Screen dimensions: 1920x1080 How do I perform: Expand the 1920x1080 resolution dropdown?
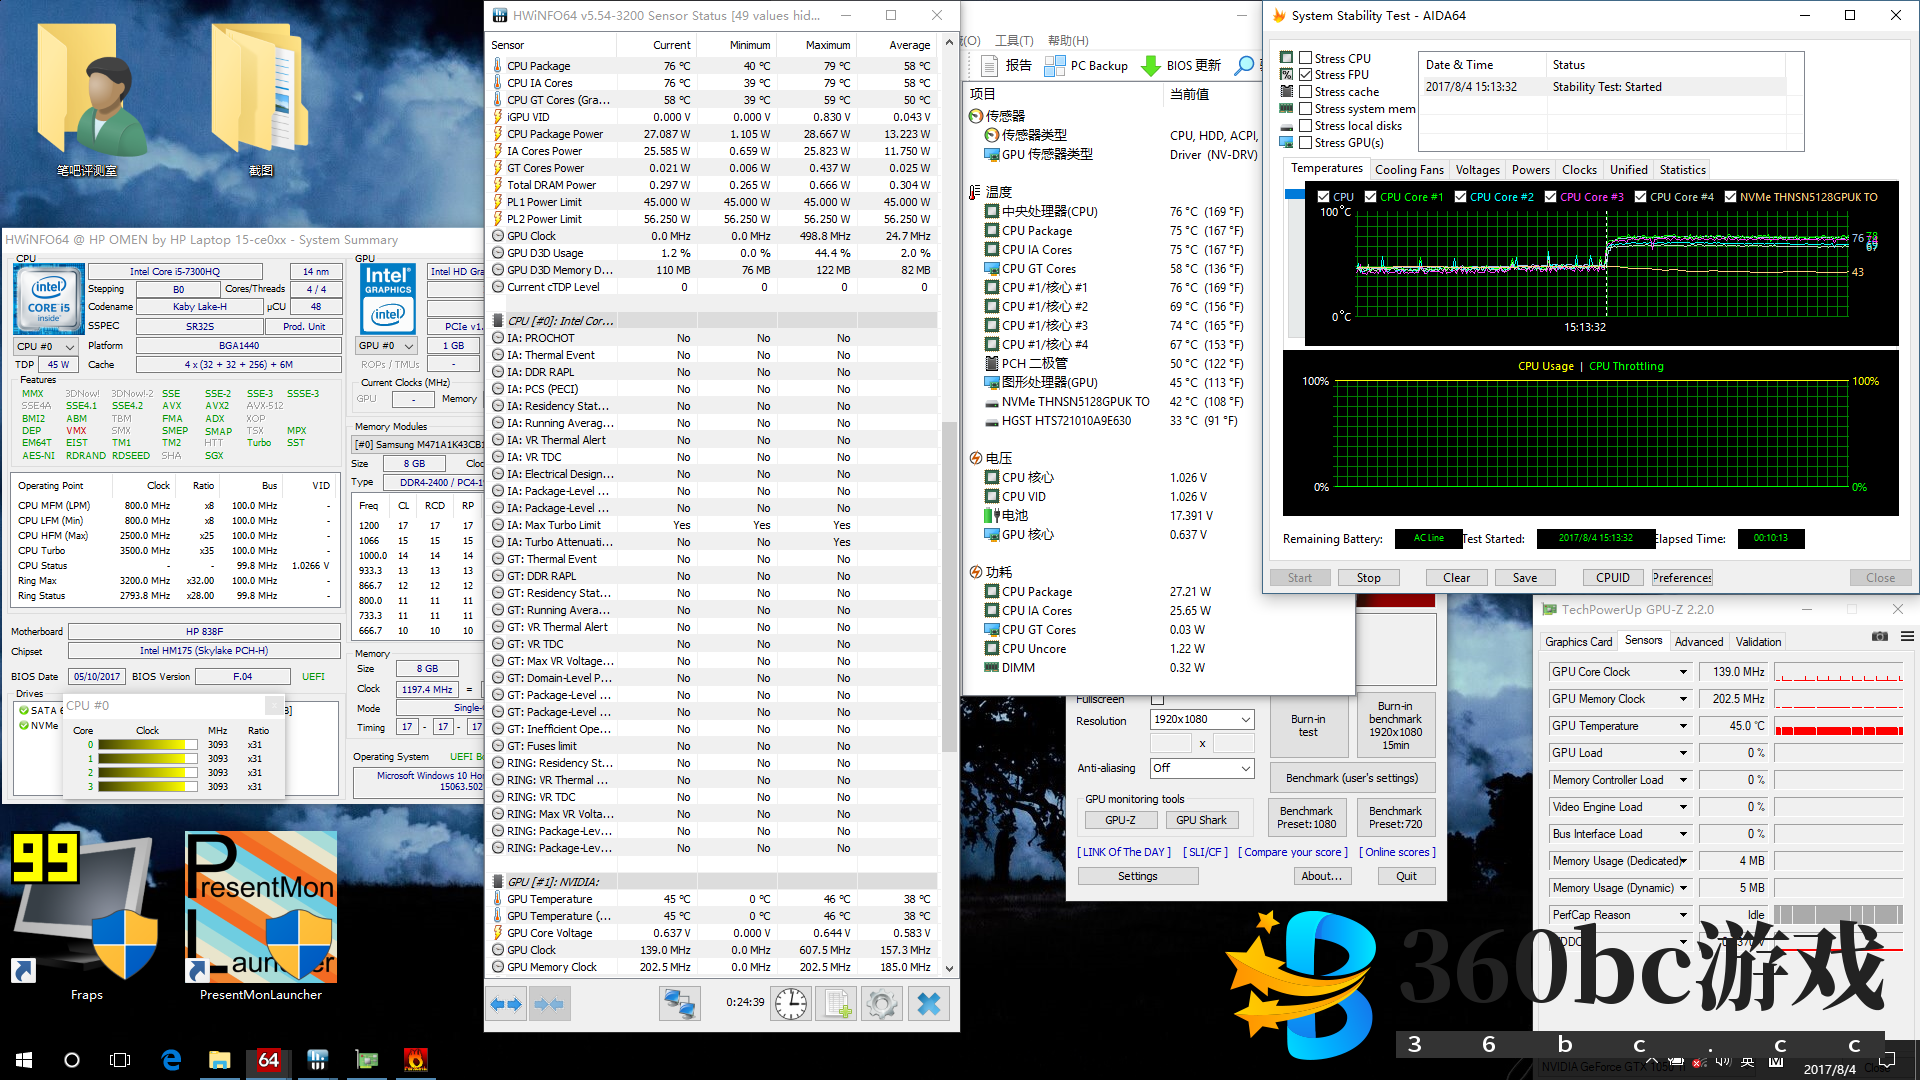point(1245,719)
